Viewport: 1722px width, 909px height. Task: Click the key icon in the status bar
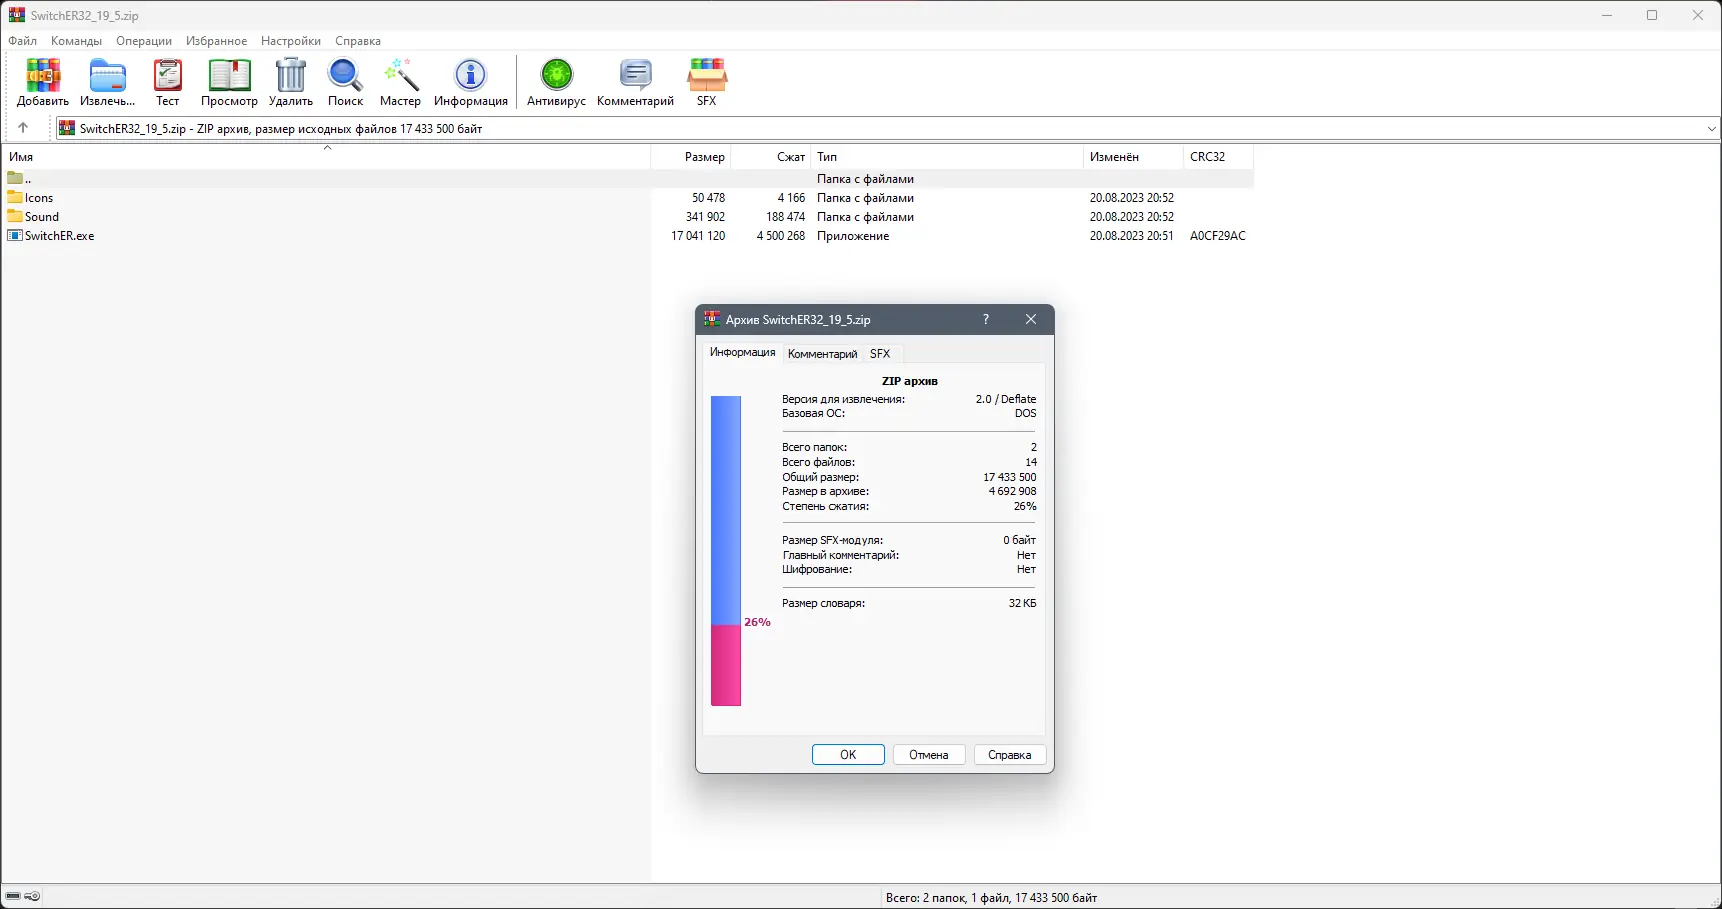32,897
